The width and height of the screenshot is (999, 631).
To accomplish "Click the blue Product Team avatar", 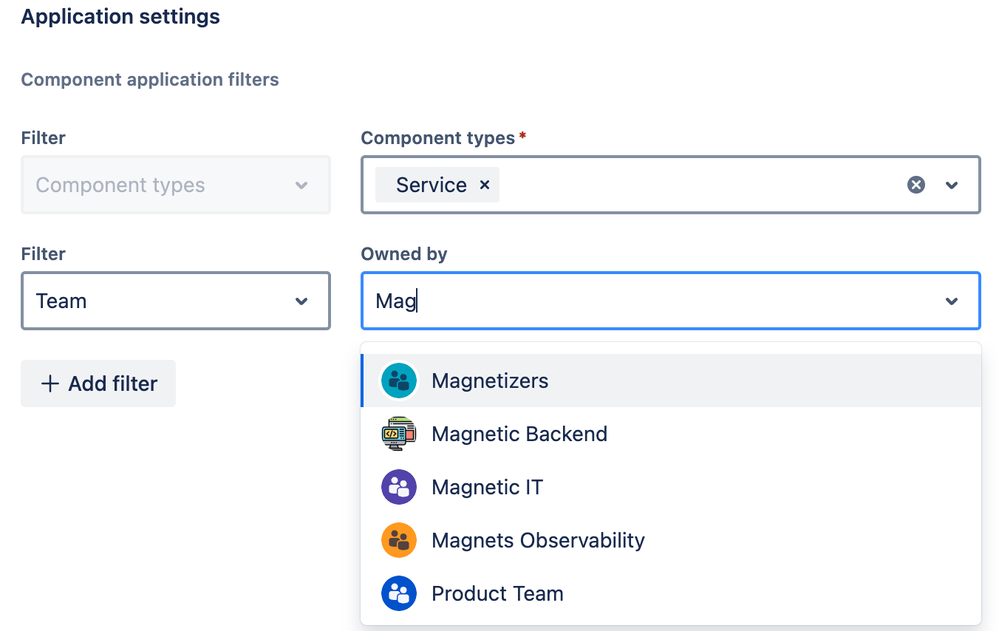I will point(399,594).
